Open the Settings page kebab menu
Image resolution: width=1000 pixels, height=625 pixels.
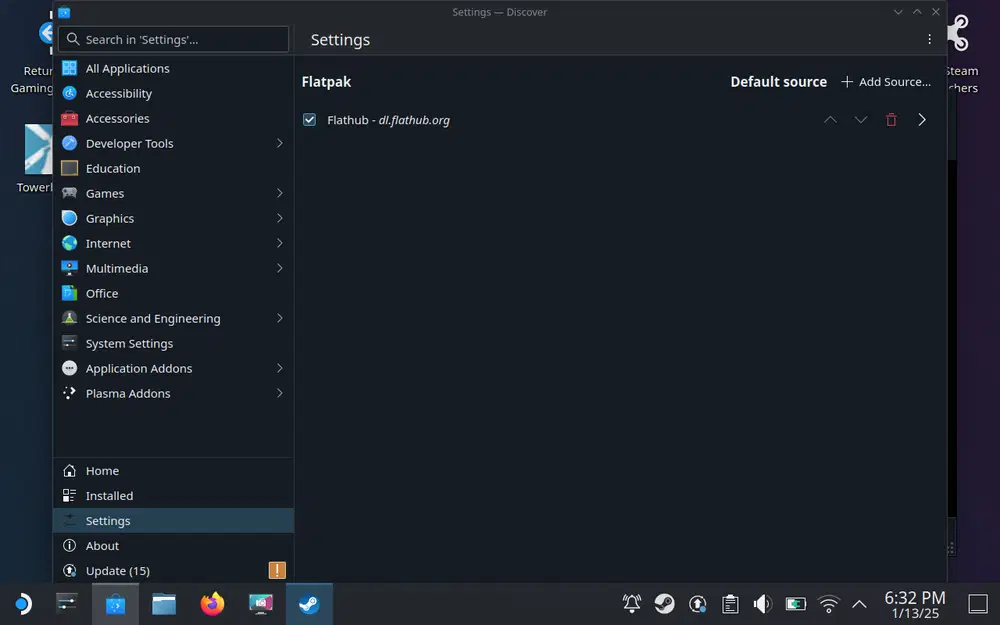(x=929, y=40)
